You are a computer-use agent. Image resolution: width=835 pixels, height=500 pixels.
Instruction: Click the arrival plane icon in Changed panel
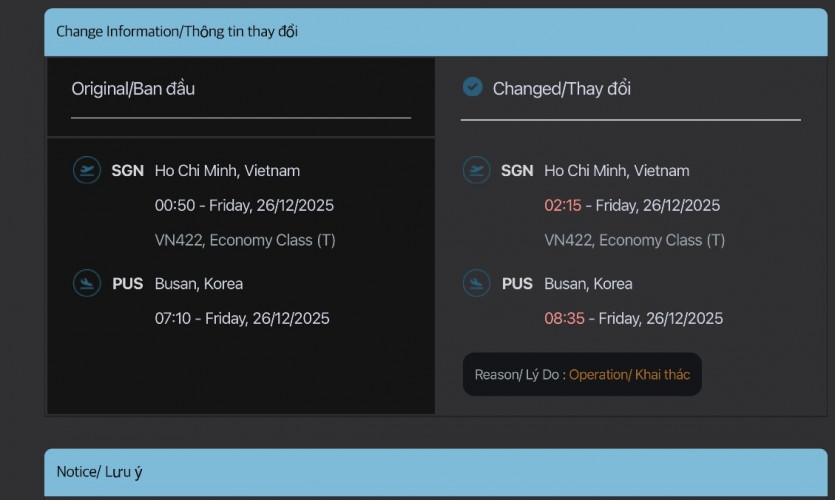tap(476, 283)
